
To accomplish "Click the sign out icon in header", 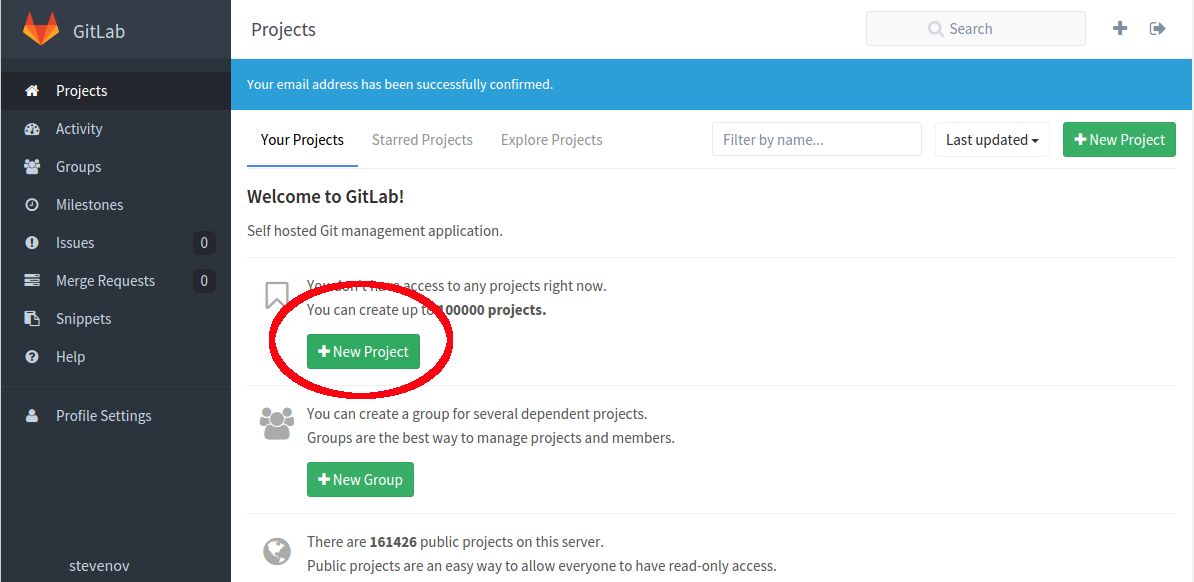I will 1157,29.
